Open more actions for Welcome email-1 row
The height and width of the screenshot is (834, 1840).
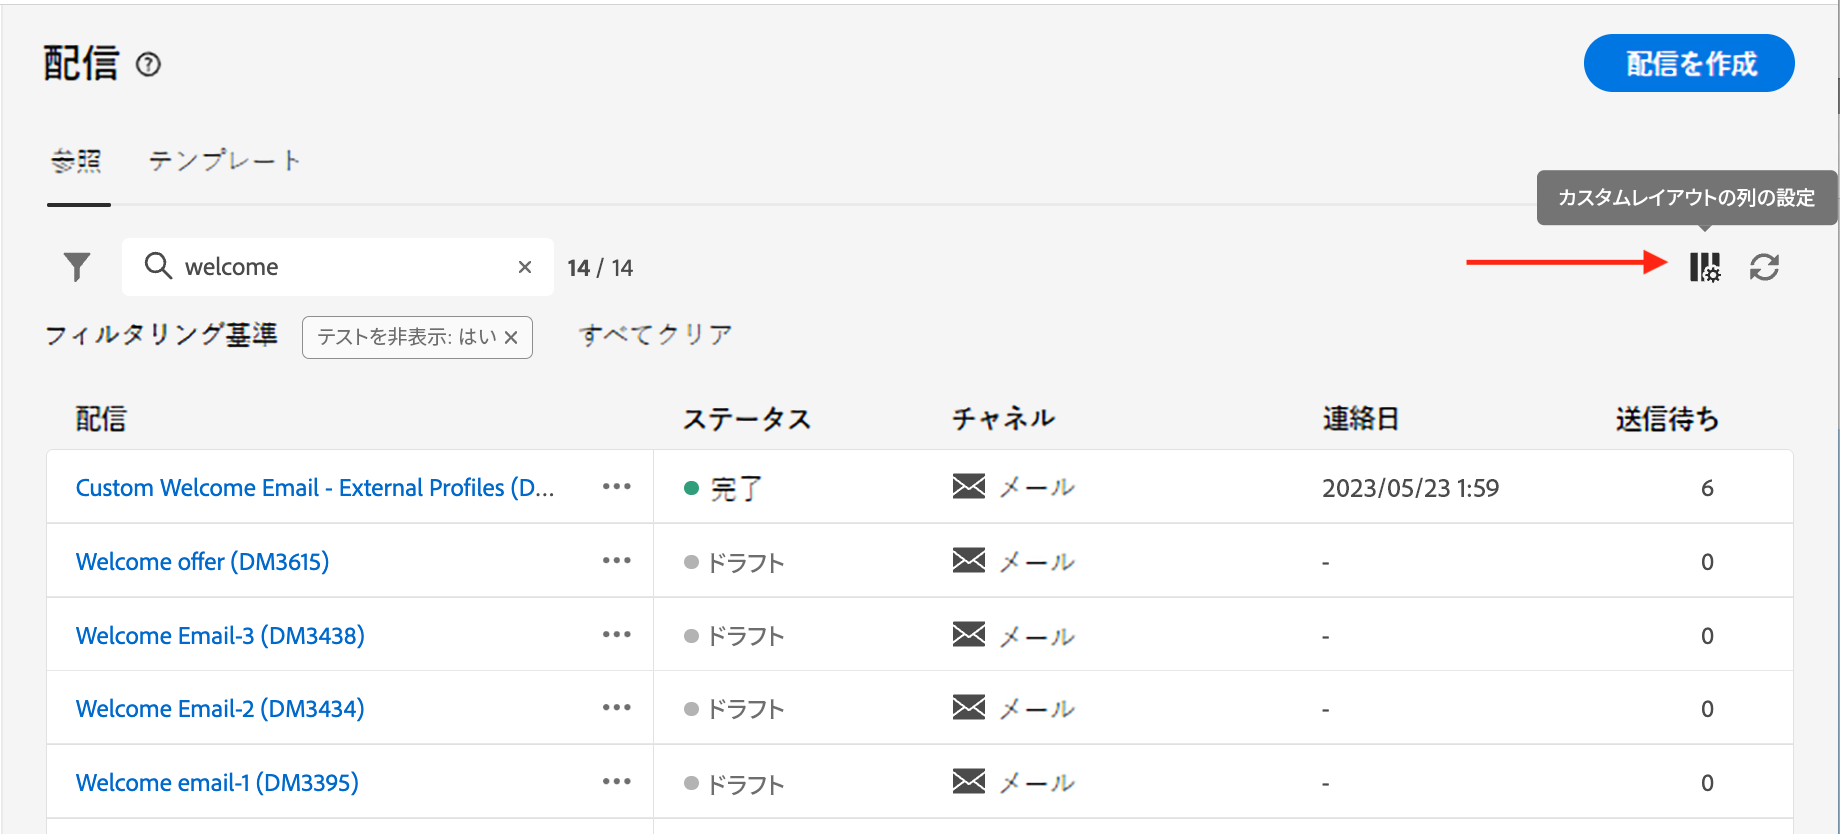(x=617, y=782)
